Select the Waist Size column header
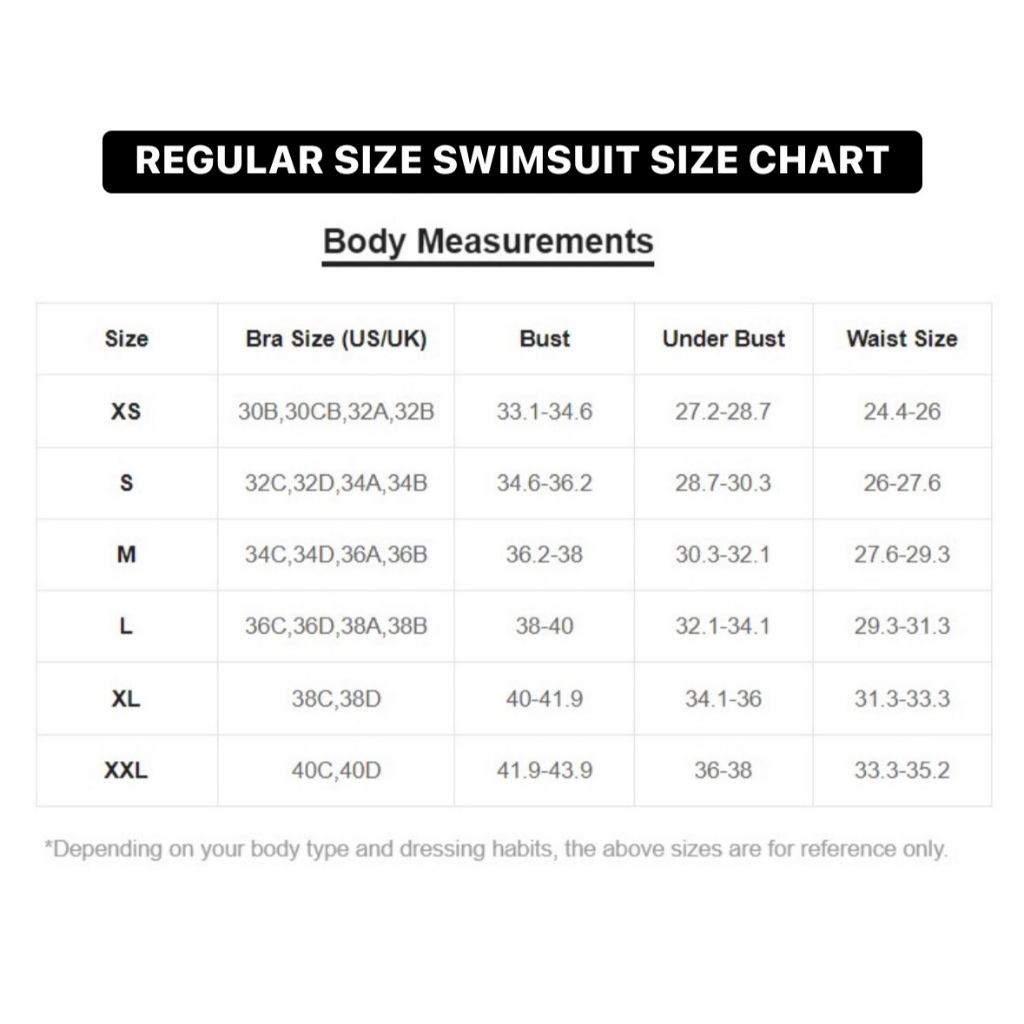Viewport: 1024px width, 1024px height. point(902,339)
